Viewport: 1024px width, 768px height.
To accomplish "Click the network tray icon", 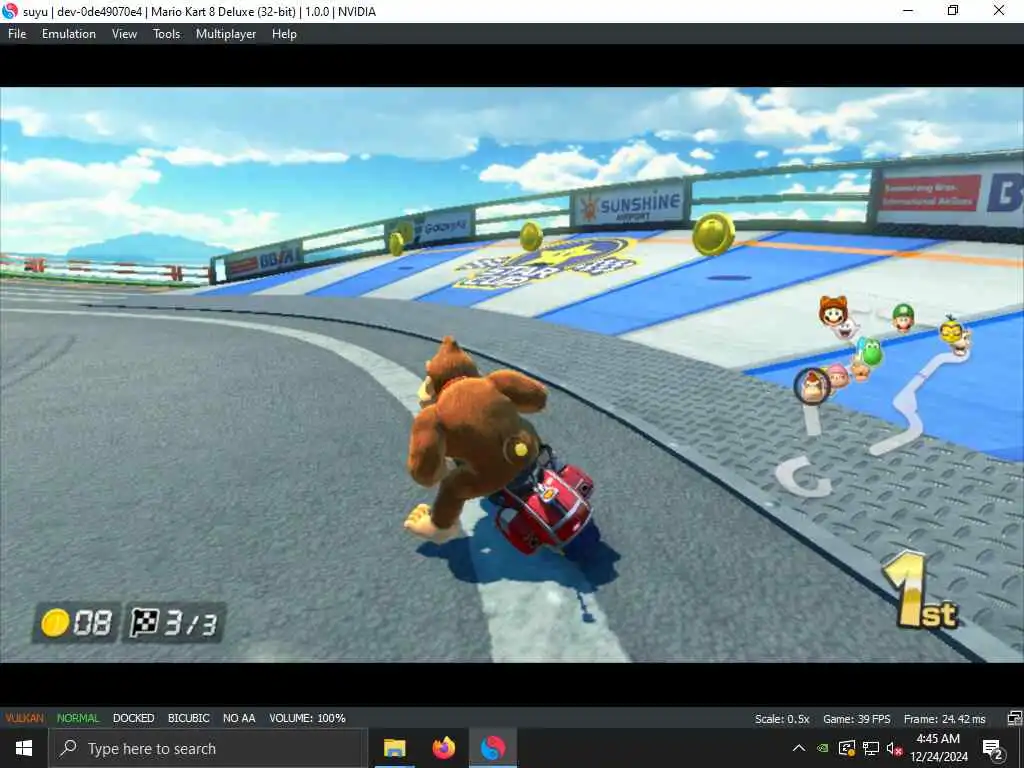I will 871,748.
